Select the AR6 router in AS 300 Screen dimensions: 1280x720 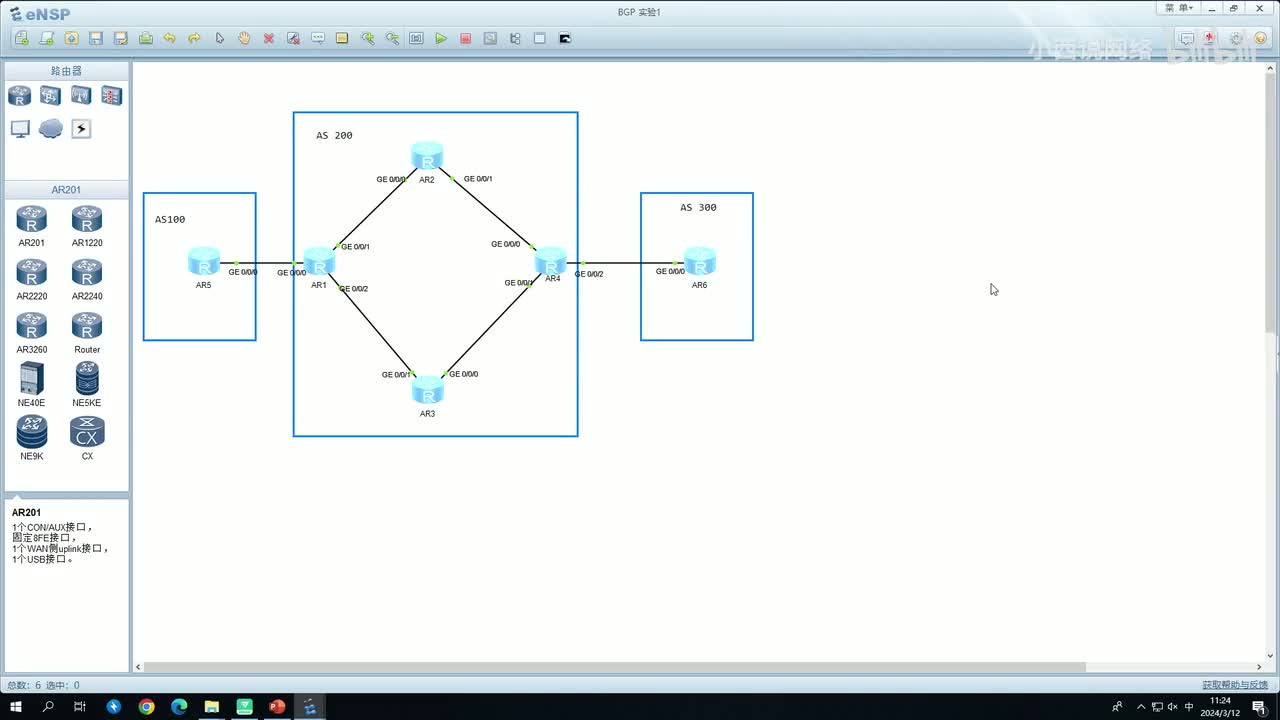tap(699, 261)
